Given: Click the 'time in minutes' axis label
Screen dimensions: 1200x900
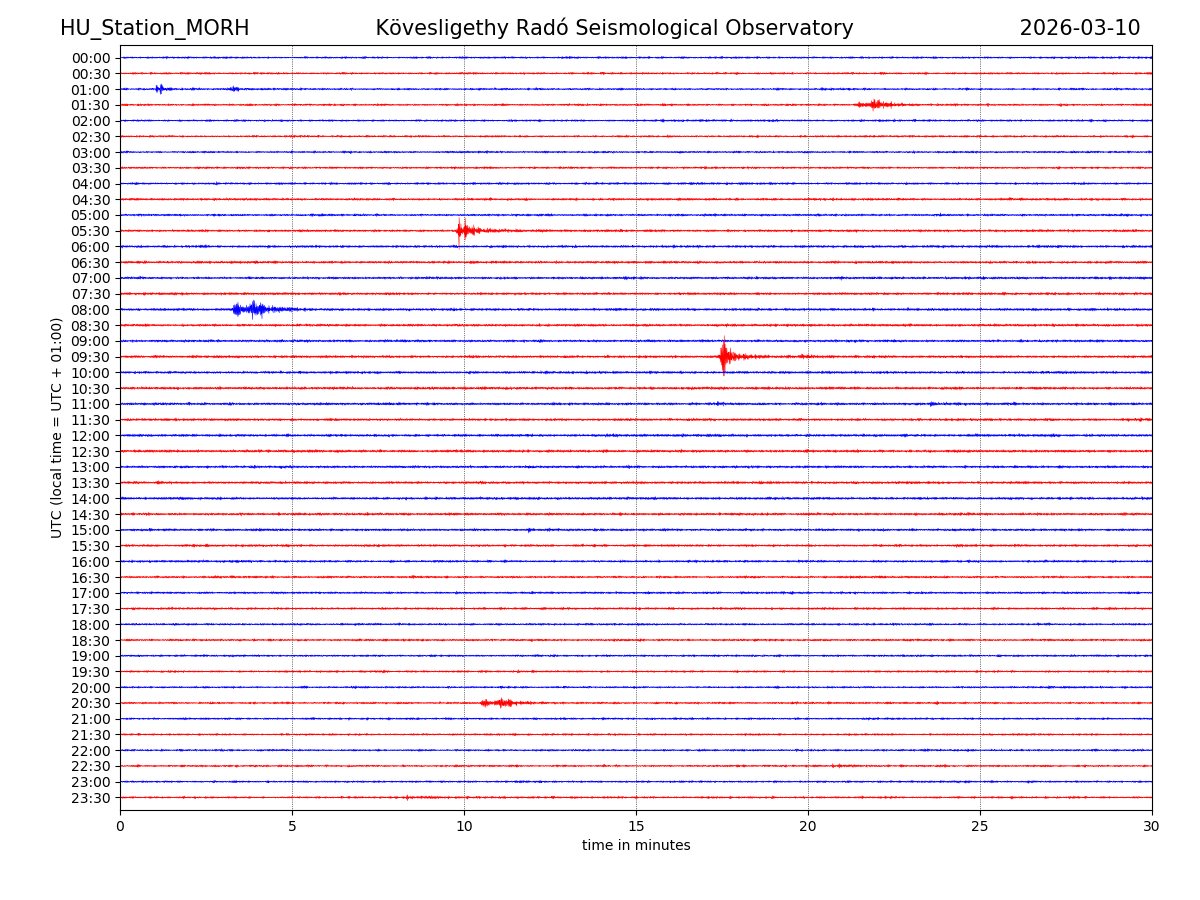Looking at the screenshot, I should click(x=636, y=846).
